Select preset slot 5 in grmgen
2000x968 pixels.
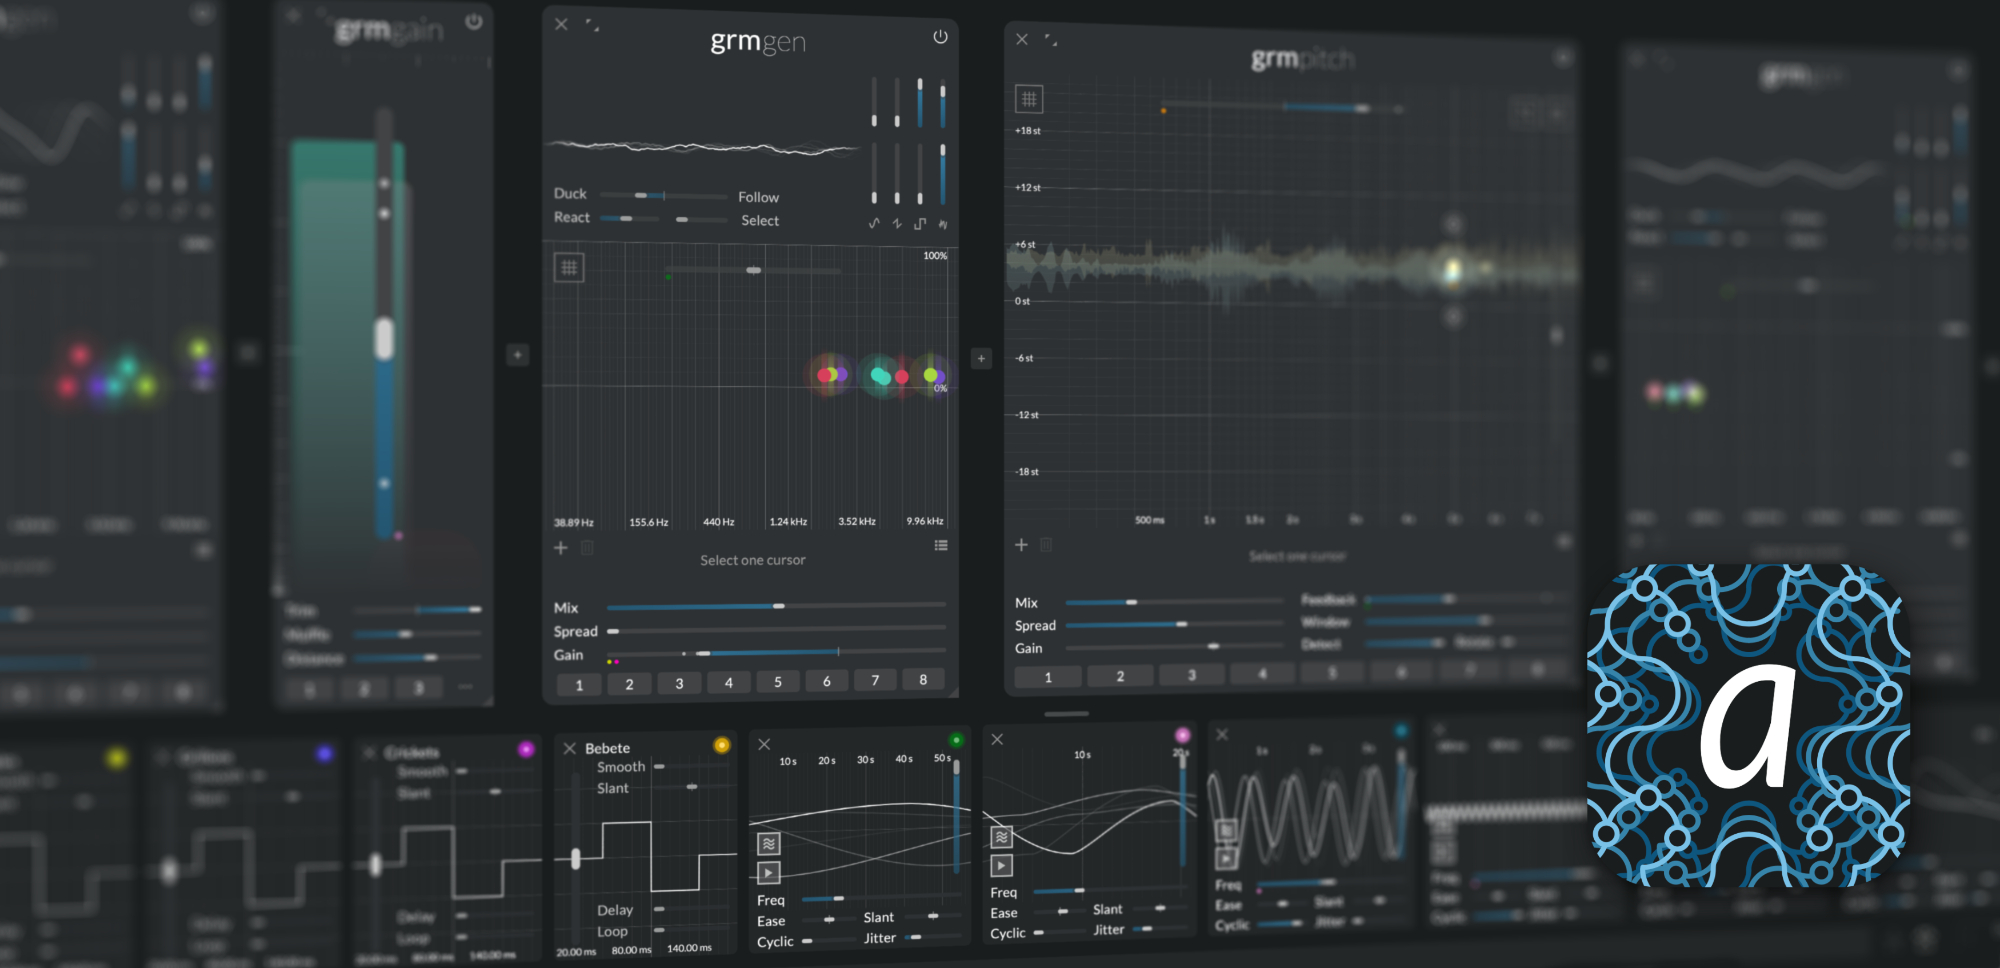(777, 682)
